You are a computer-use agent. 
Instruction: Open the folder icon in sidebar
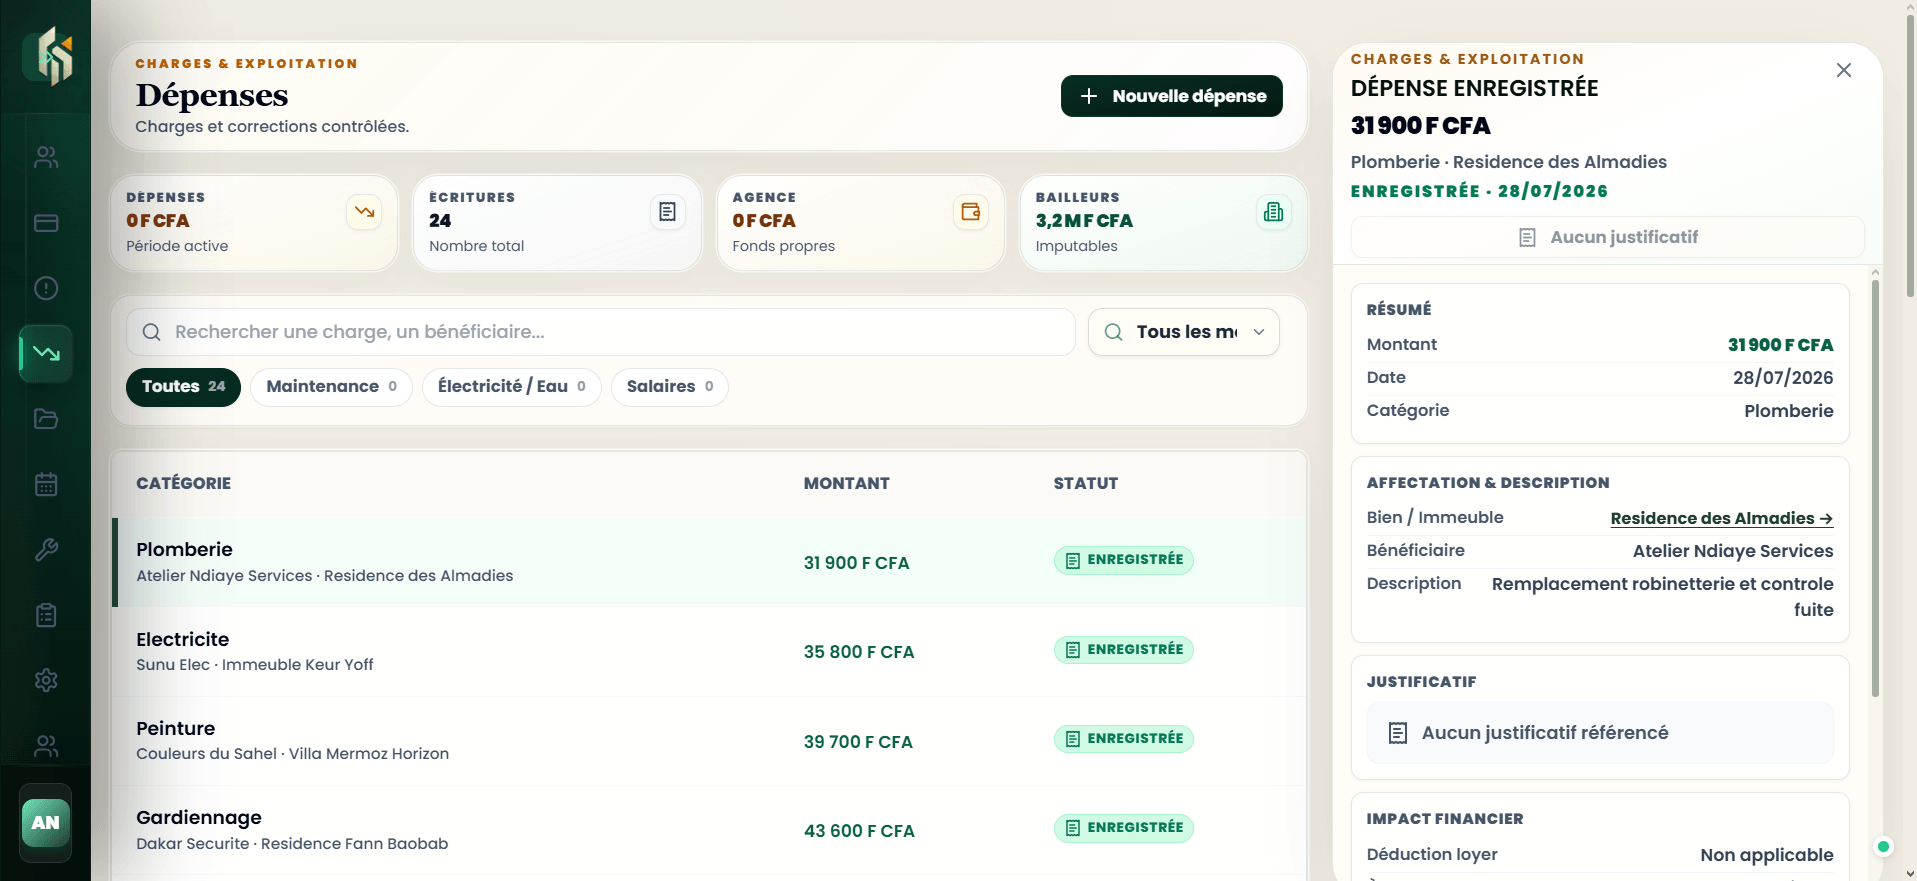tap(46, 419)
